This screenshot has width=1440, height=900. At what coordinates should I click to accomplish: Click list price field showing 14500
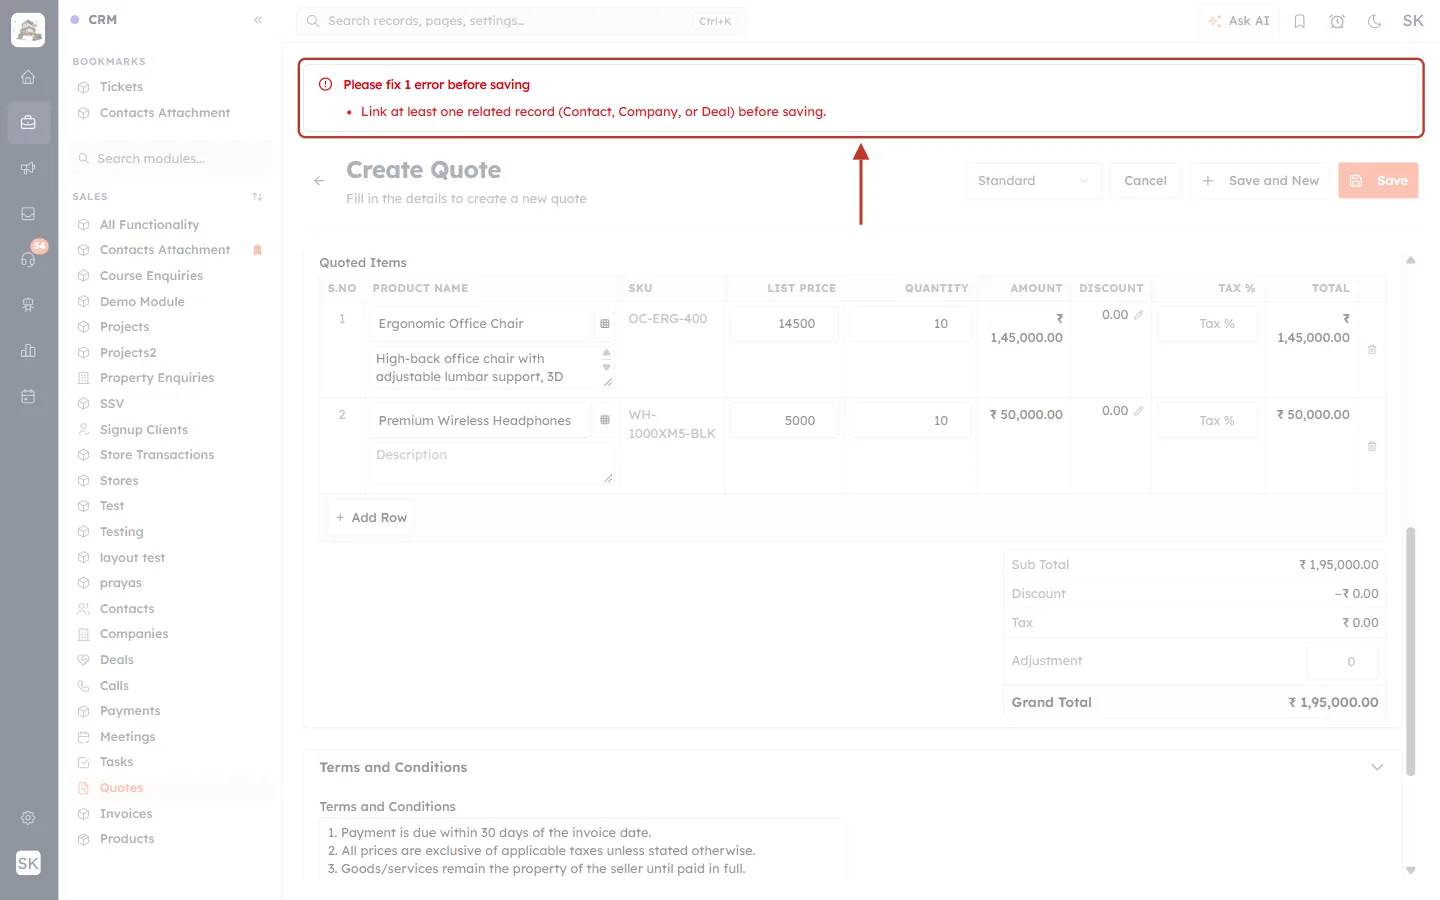coord(784,324)
